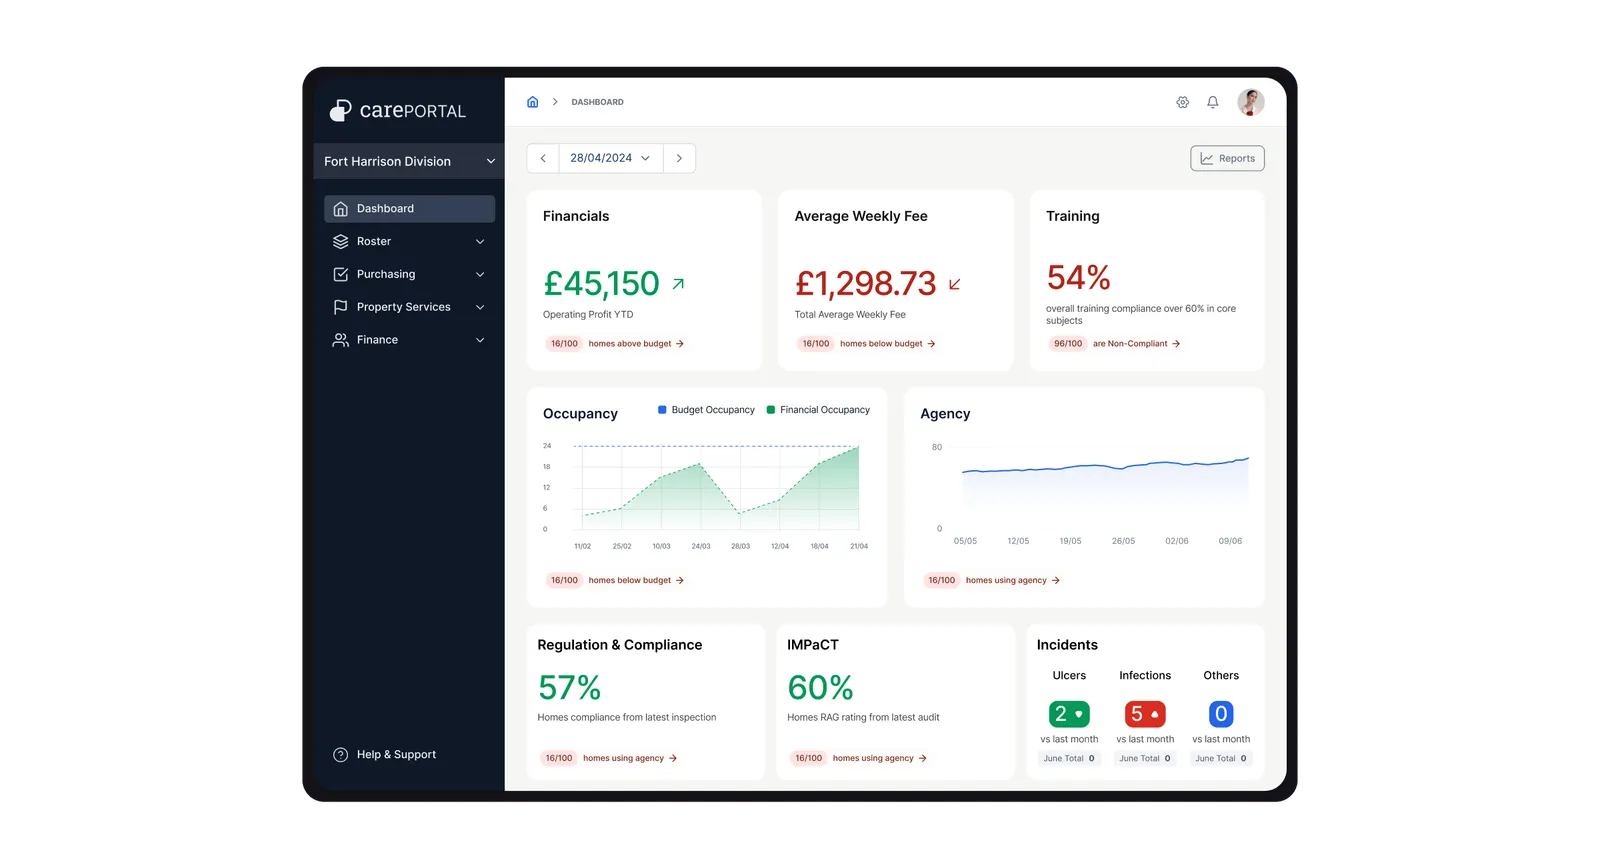Open Help & Support
Viewport: 1600px width, 867px height.
coord(385,755)
